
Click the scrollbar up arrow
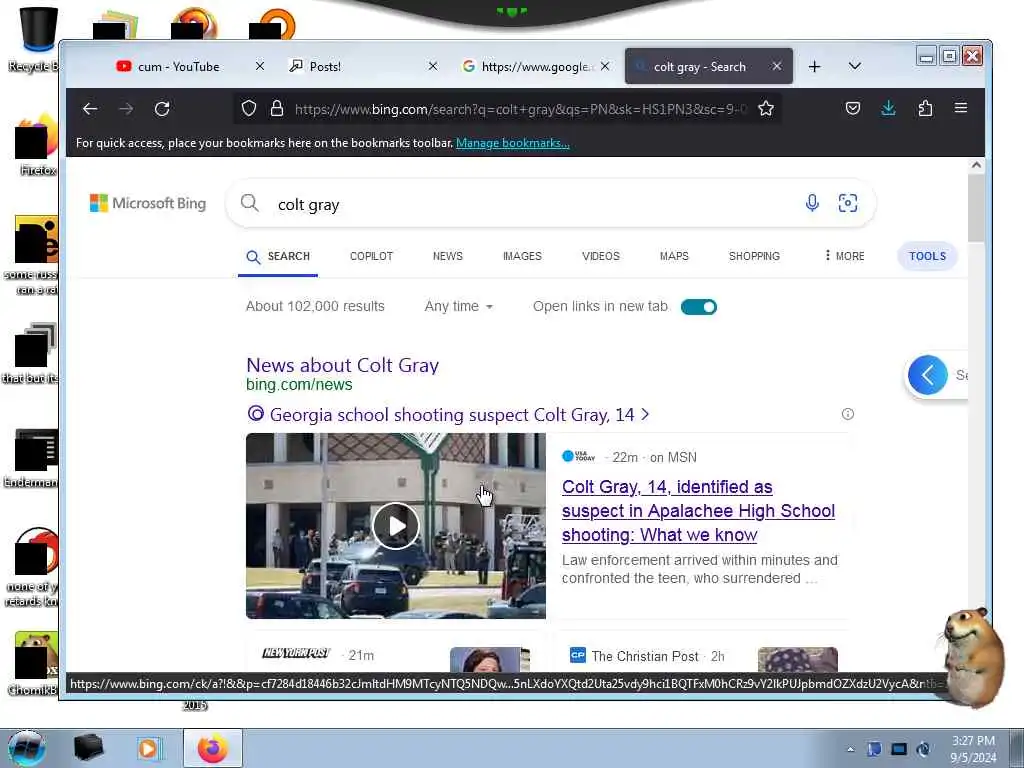(976, 165)
